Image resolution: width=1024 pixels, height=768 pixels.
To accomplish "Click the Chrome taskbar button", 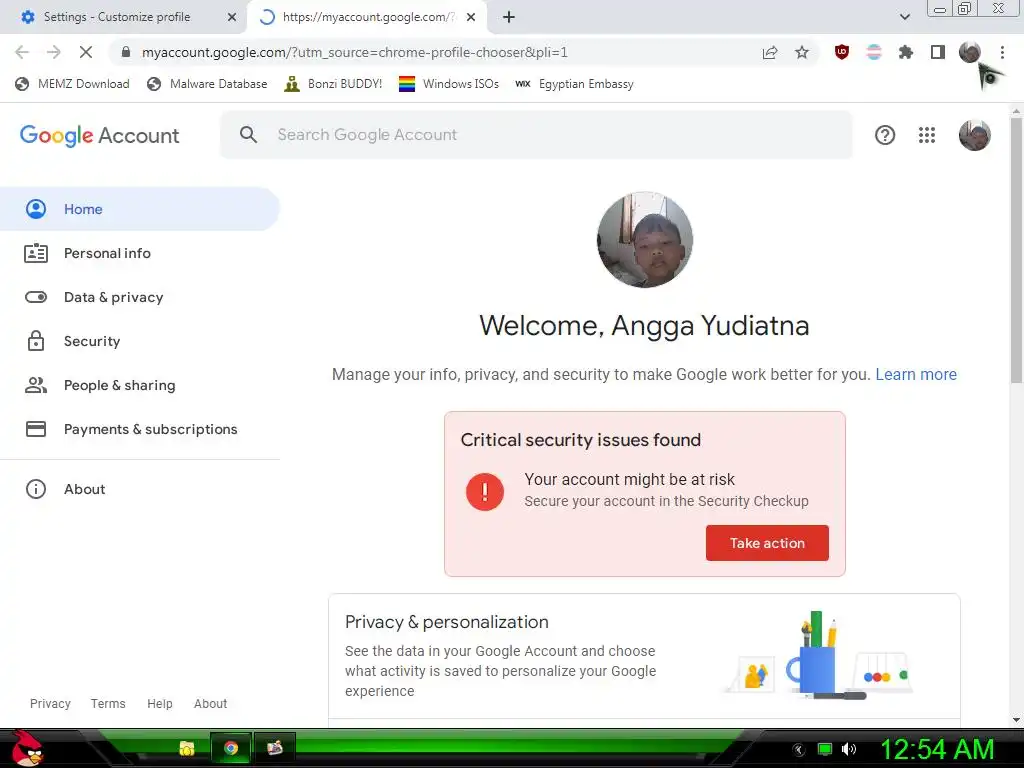I will (231, 748).
